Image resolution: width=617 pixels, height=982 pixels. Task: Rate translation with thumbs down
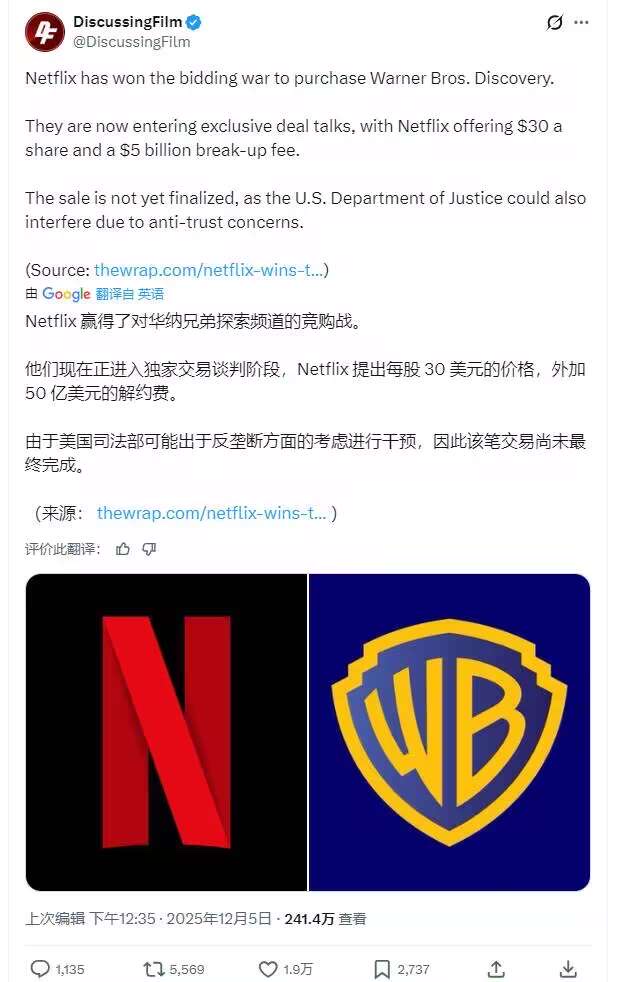149,549
